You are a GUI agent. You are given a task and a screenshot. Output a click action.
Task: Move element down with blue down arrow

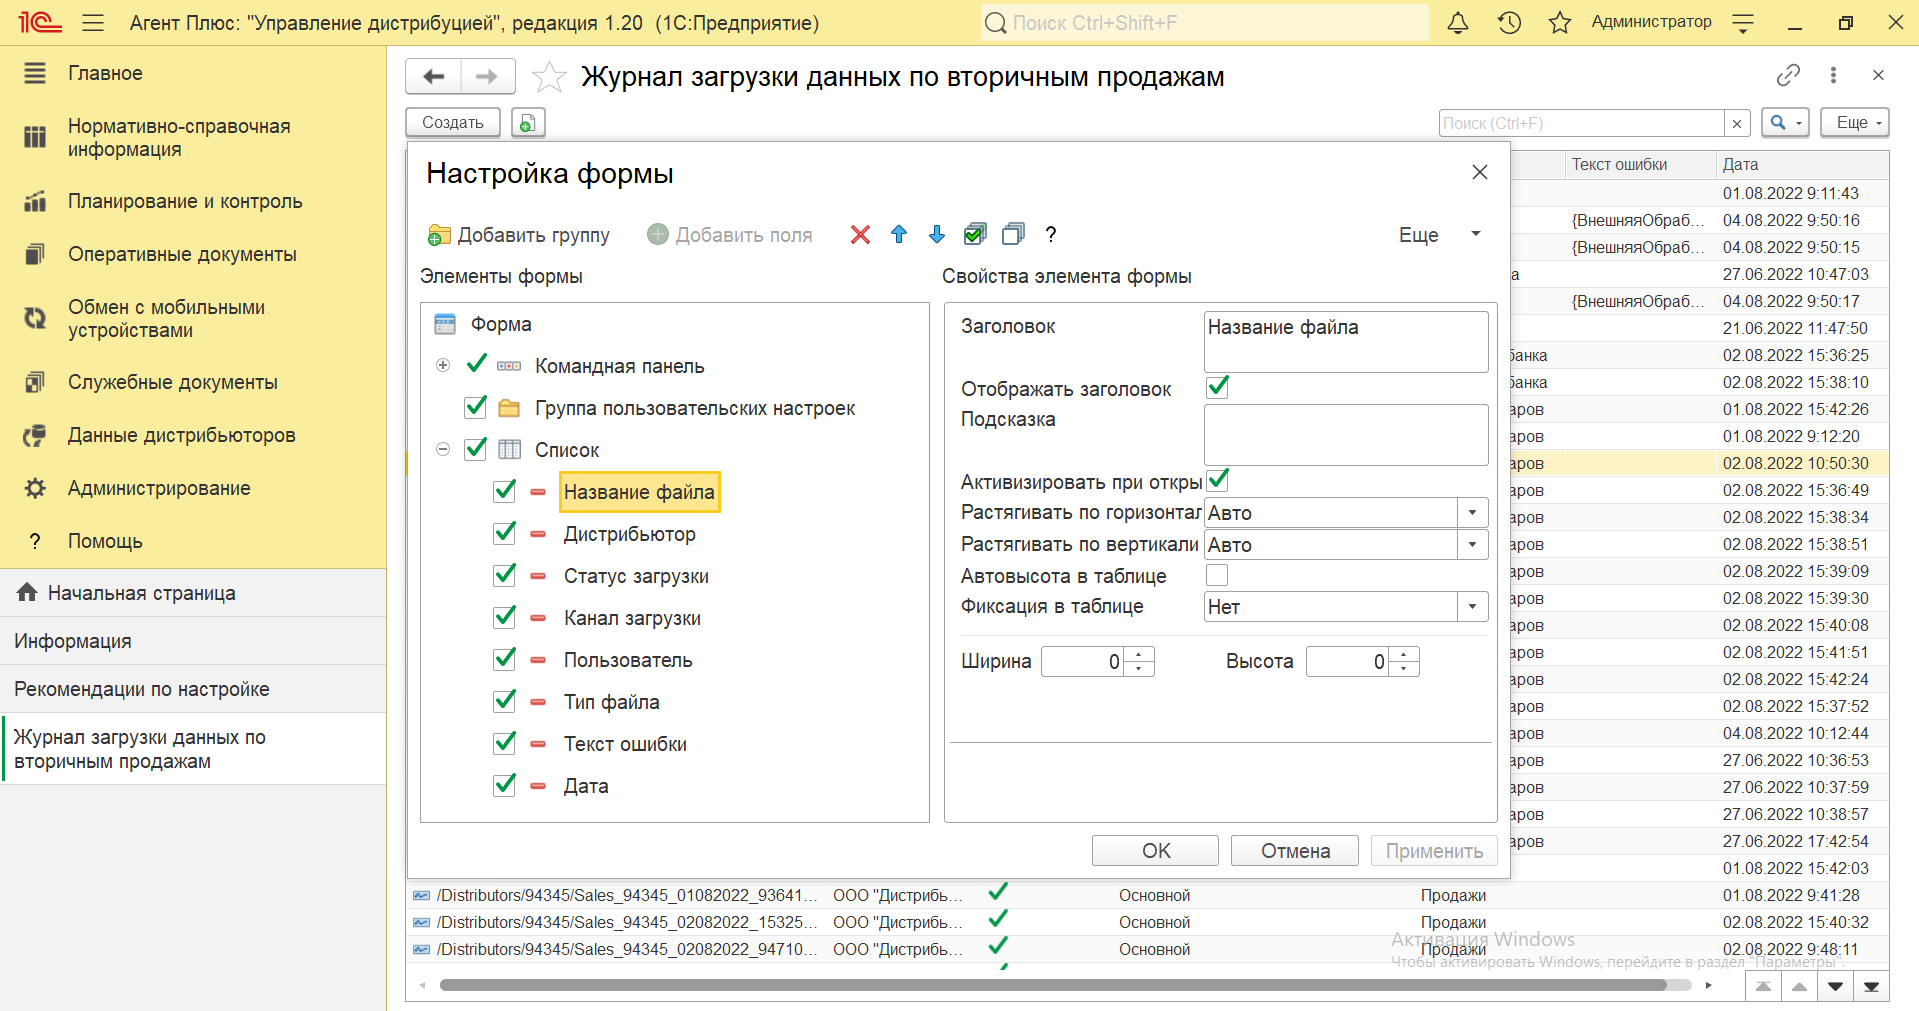point(937,234)
